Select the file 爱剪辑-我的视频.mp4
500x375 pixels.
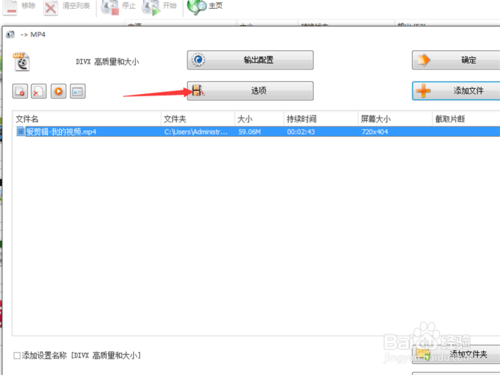point(61,132)
